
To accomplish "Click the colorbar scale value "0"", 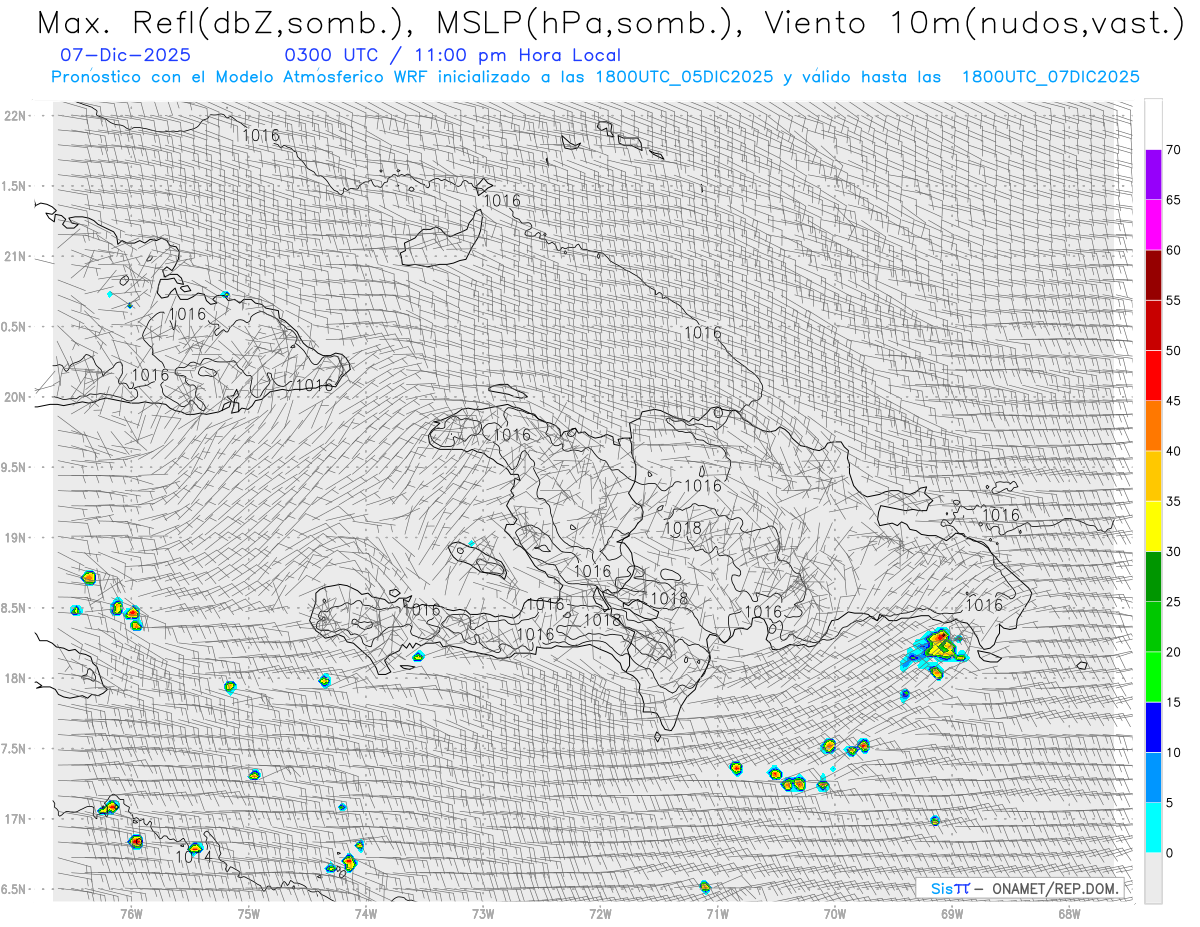I will coord(1169,852).
